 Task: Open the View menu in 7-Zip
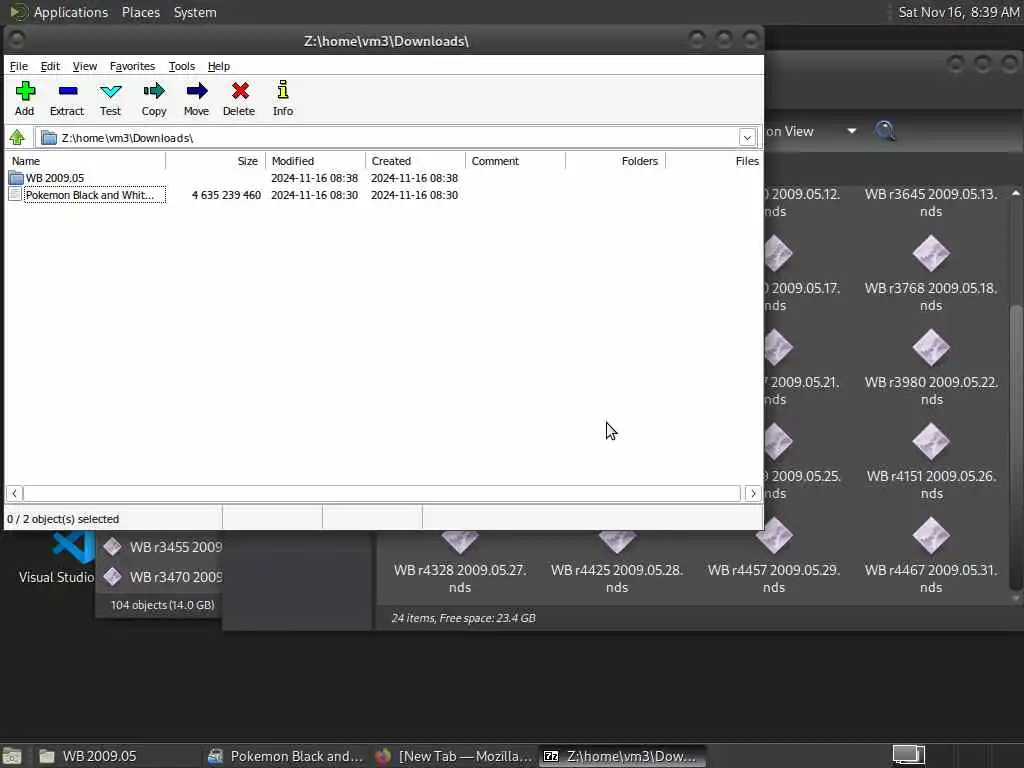[85, 66]
